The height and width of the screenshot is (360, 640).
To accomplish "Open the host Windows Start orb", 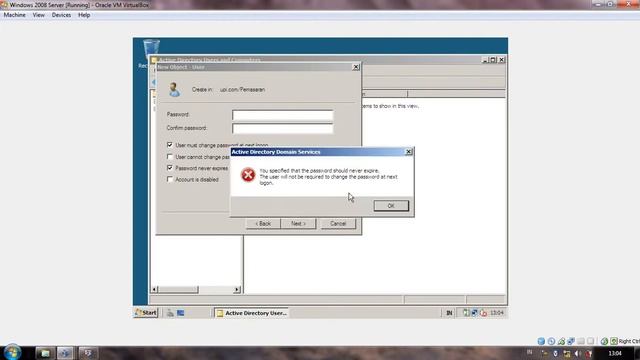I will (12, 352).
